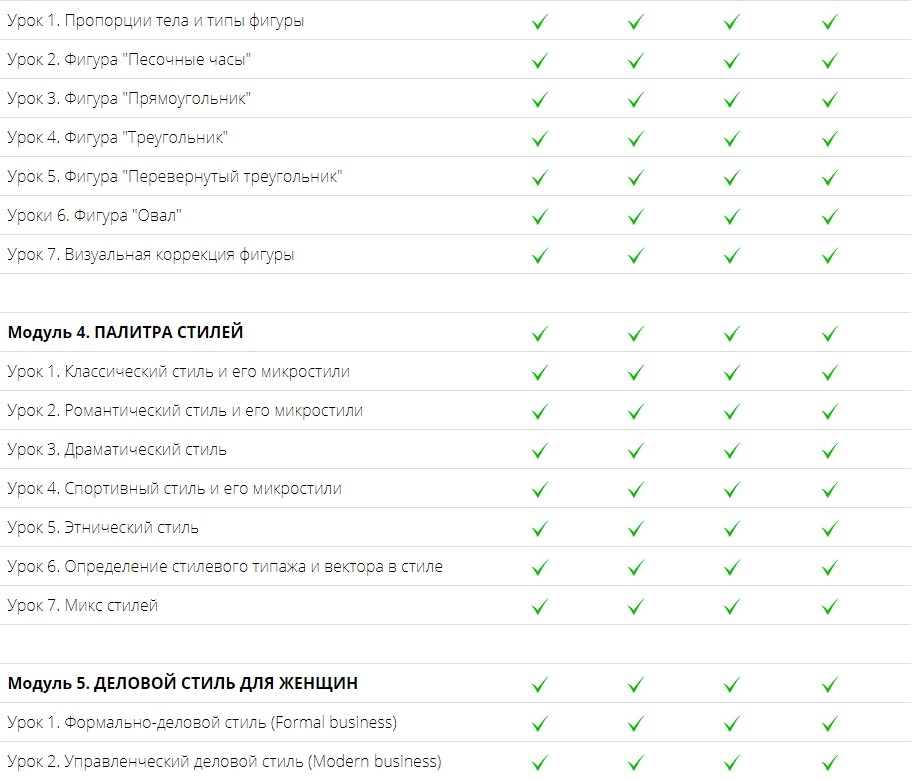
Task: Click first checkmark in Пропорции тела row
Action: tap(540, 22)
